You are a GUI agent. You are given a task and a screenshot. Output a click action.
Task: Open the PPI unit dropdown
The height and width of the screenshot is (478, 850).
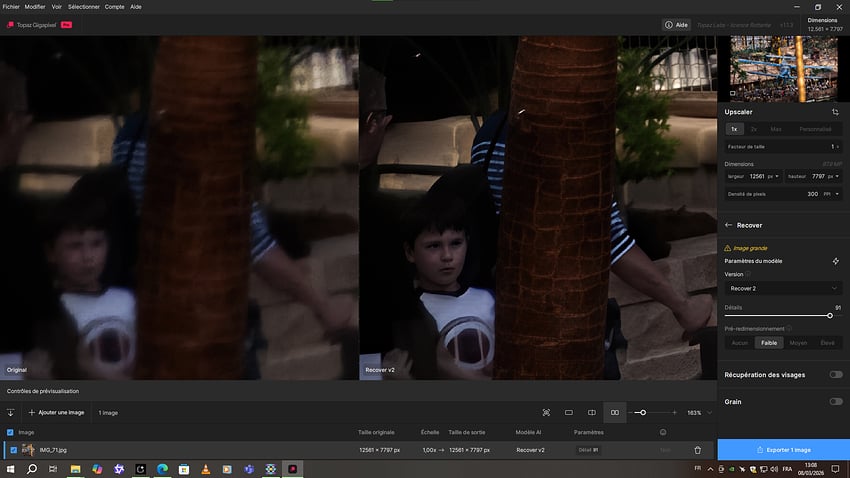pyautogui.click(x=828, y=193)
